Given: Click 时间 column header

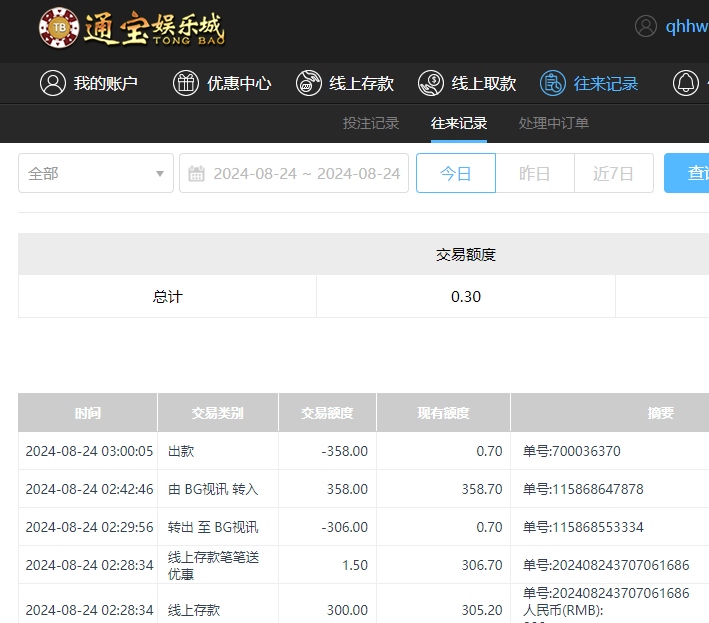Looking at the screenshot, I should 88,413.
